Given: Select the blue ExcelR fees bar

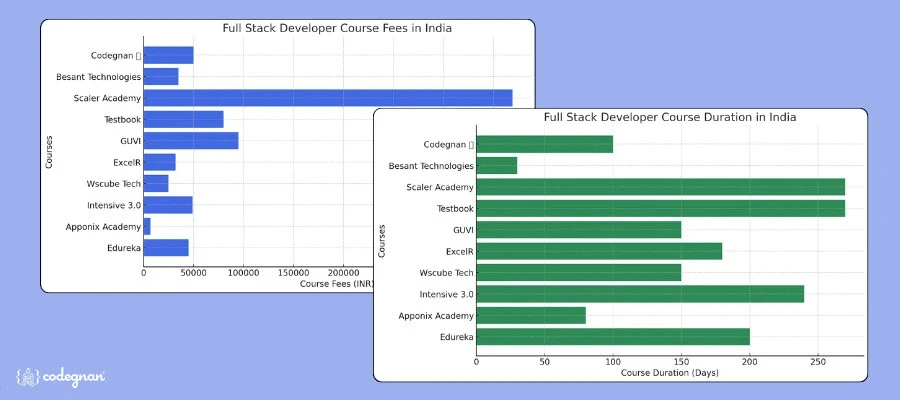Looking at the screenshot, I should pyautogui.click(x=160, y=162).
